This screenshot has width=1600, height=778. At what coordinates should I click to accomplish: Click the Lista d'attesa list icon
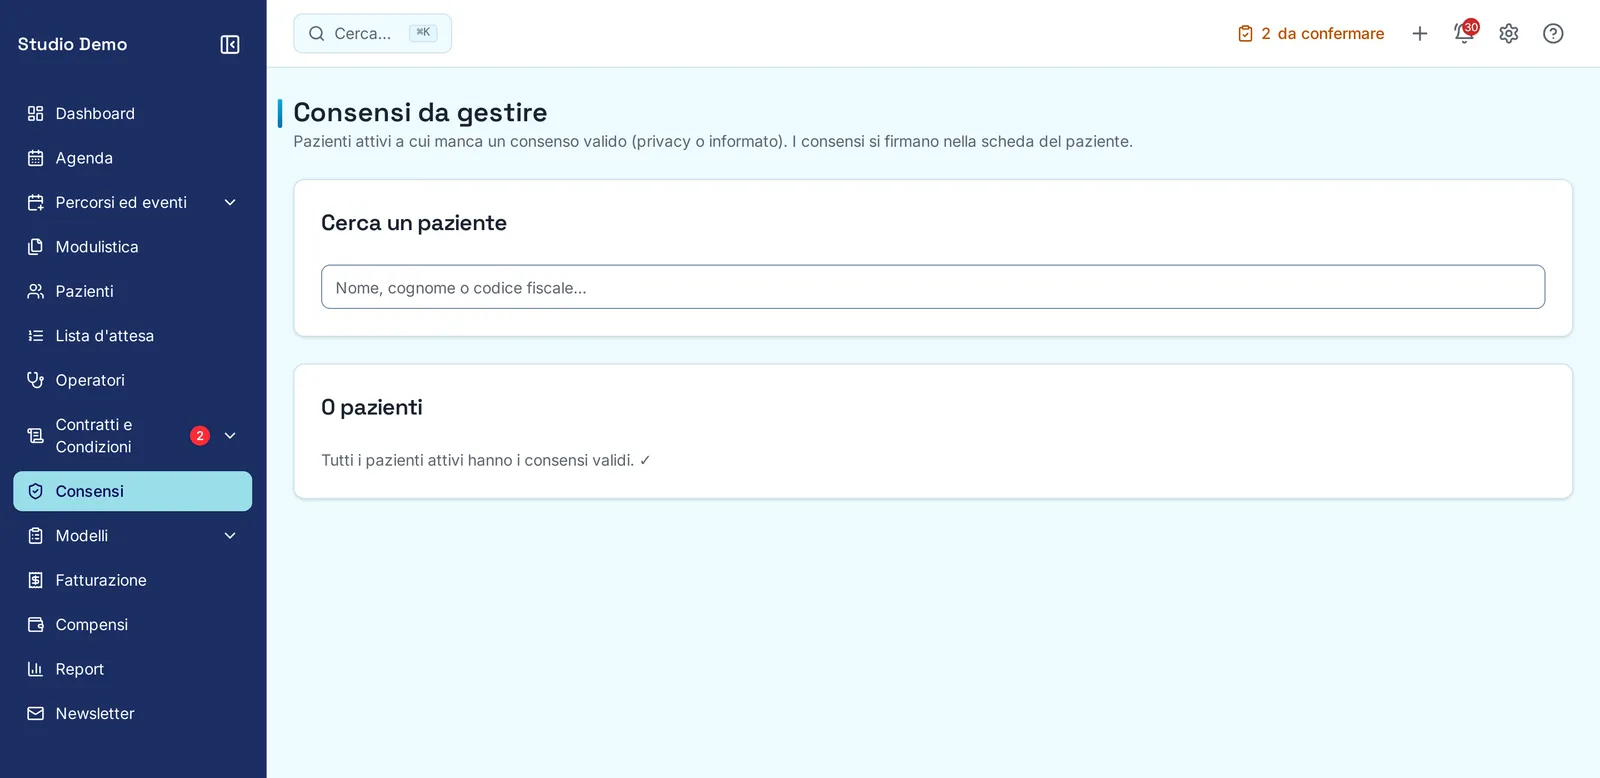(x=36, y=336)
